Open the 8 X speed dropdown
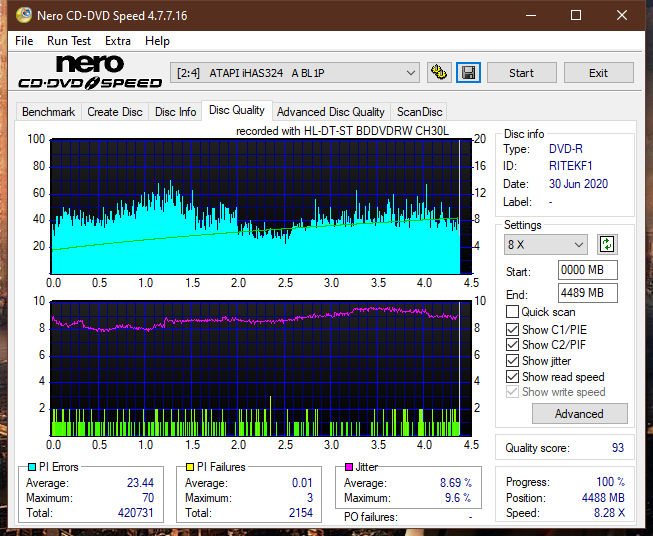 click(x=546, y=244)
